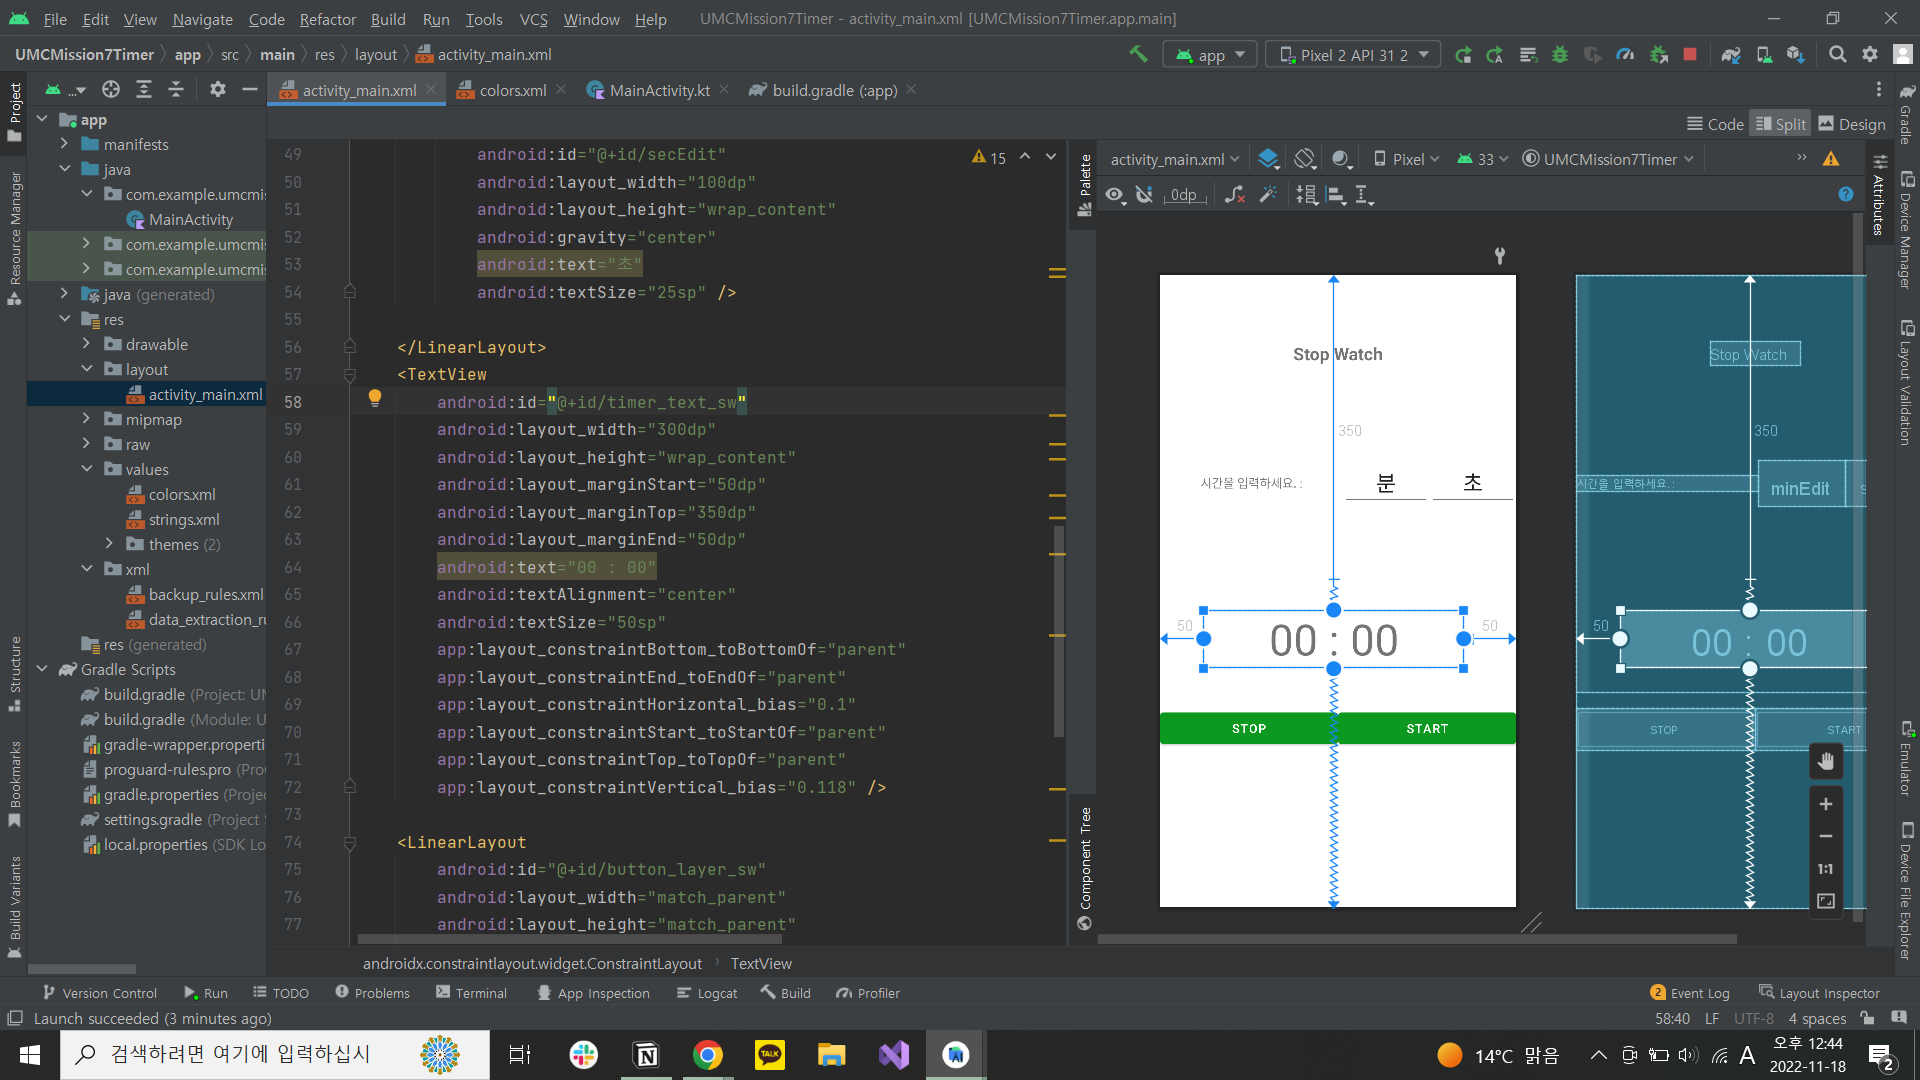Open the Night Mode preview dropdown
This screenshot has height=1080, width=1920.
(x=1342, y=159)
